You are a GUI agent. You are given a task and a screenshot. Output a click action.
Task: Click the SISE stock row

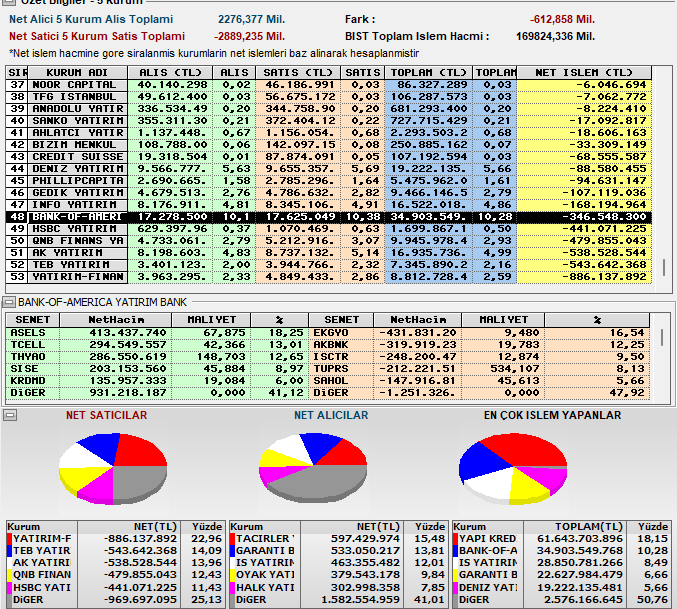(x=157, y=369)
